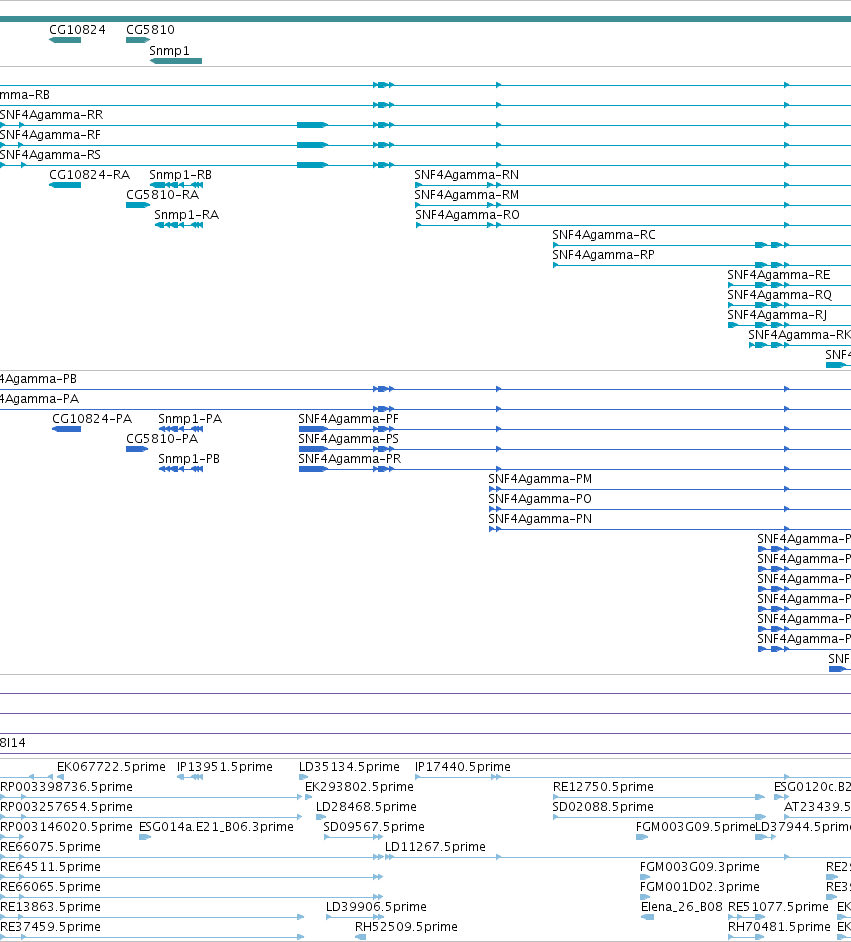Click the SNF4Agamma-RK transcript label

799,335
